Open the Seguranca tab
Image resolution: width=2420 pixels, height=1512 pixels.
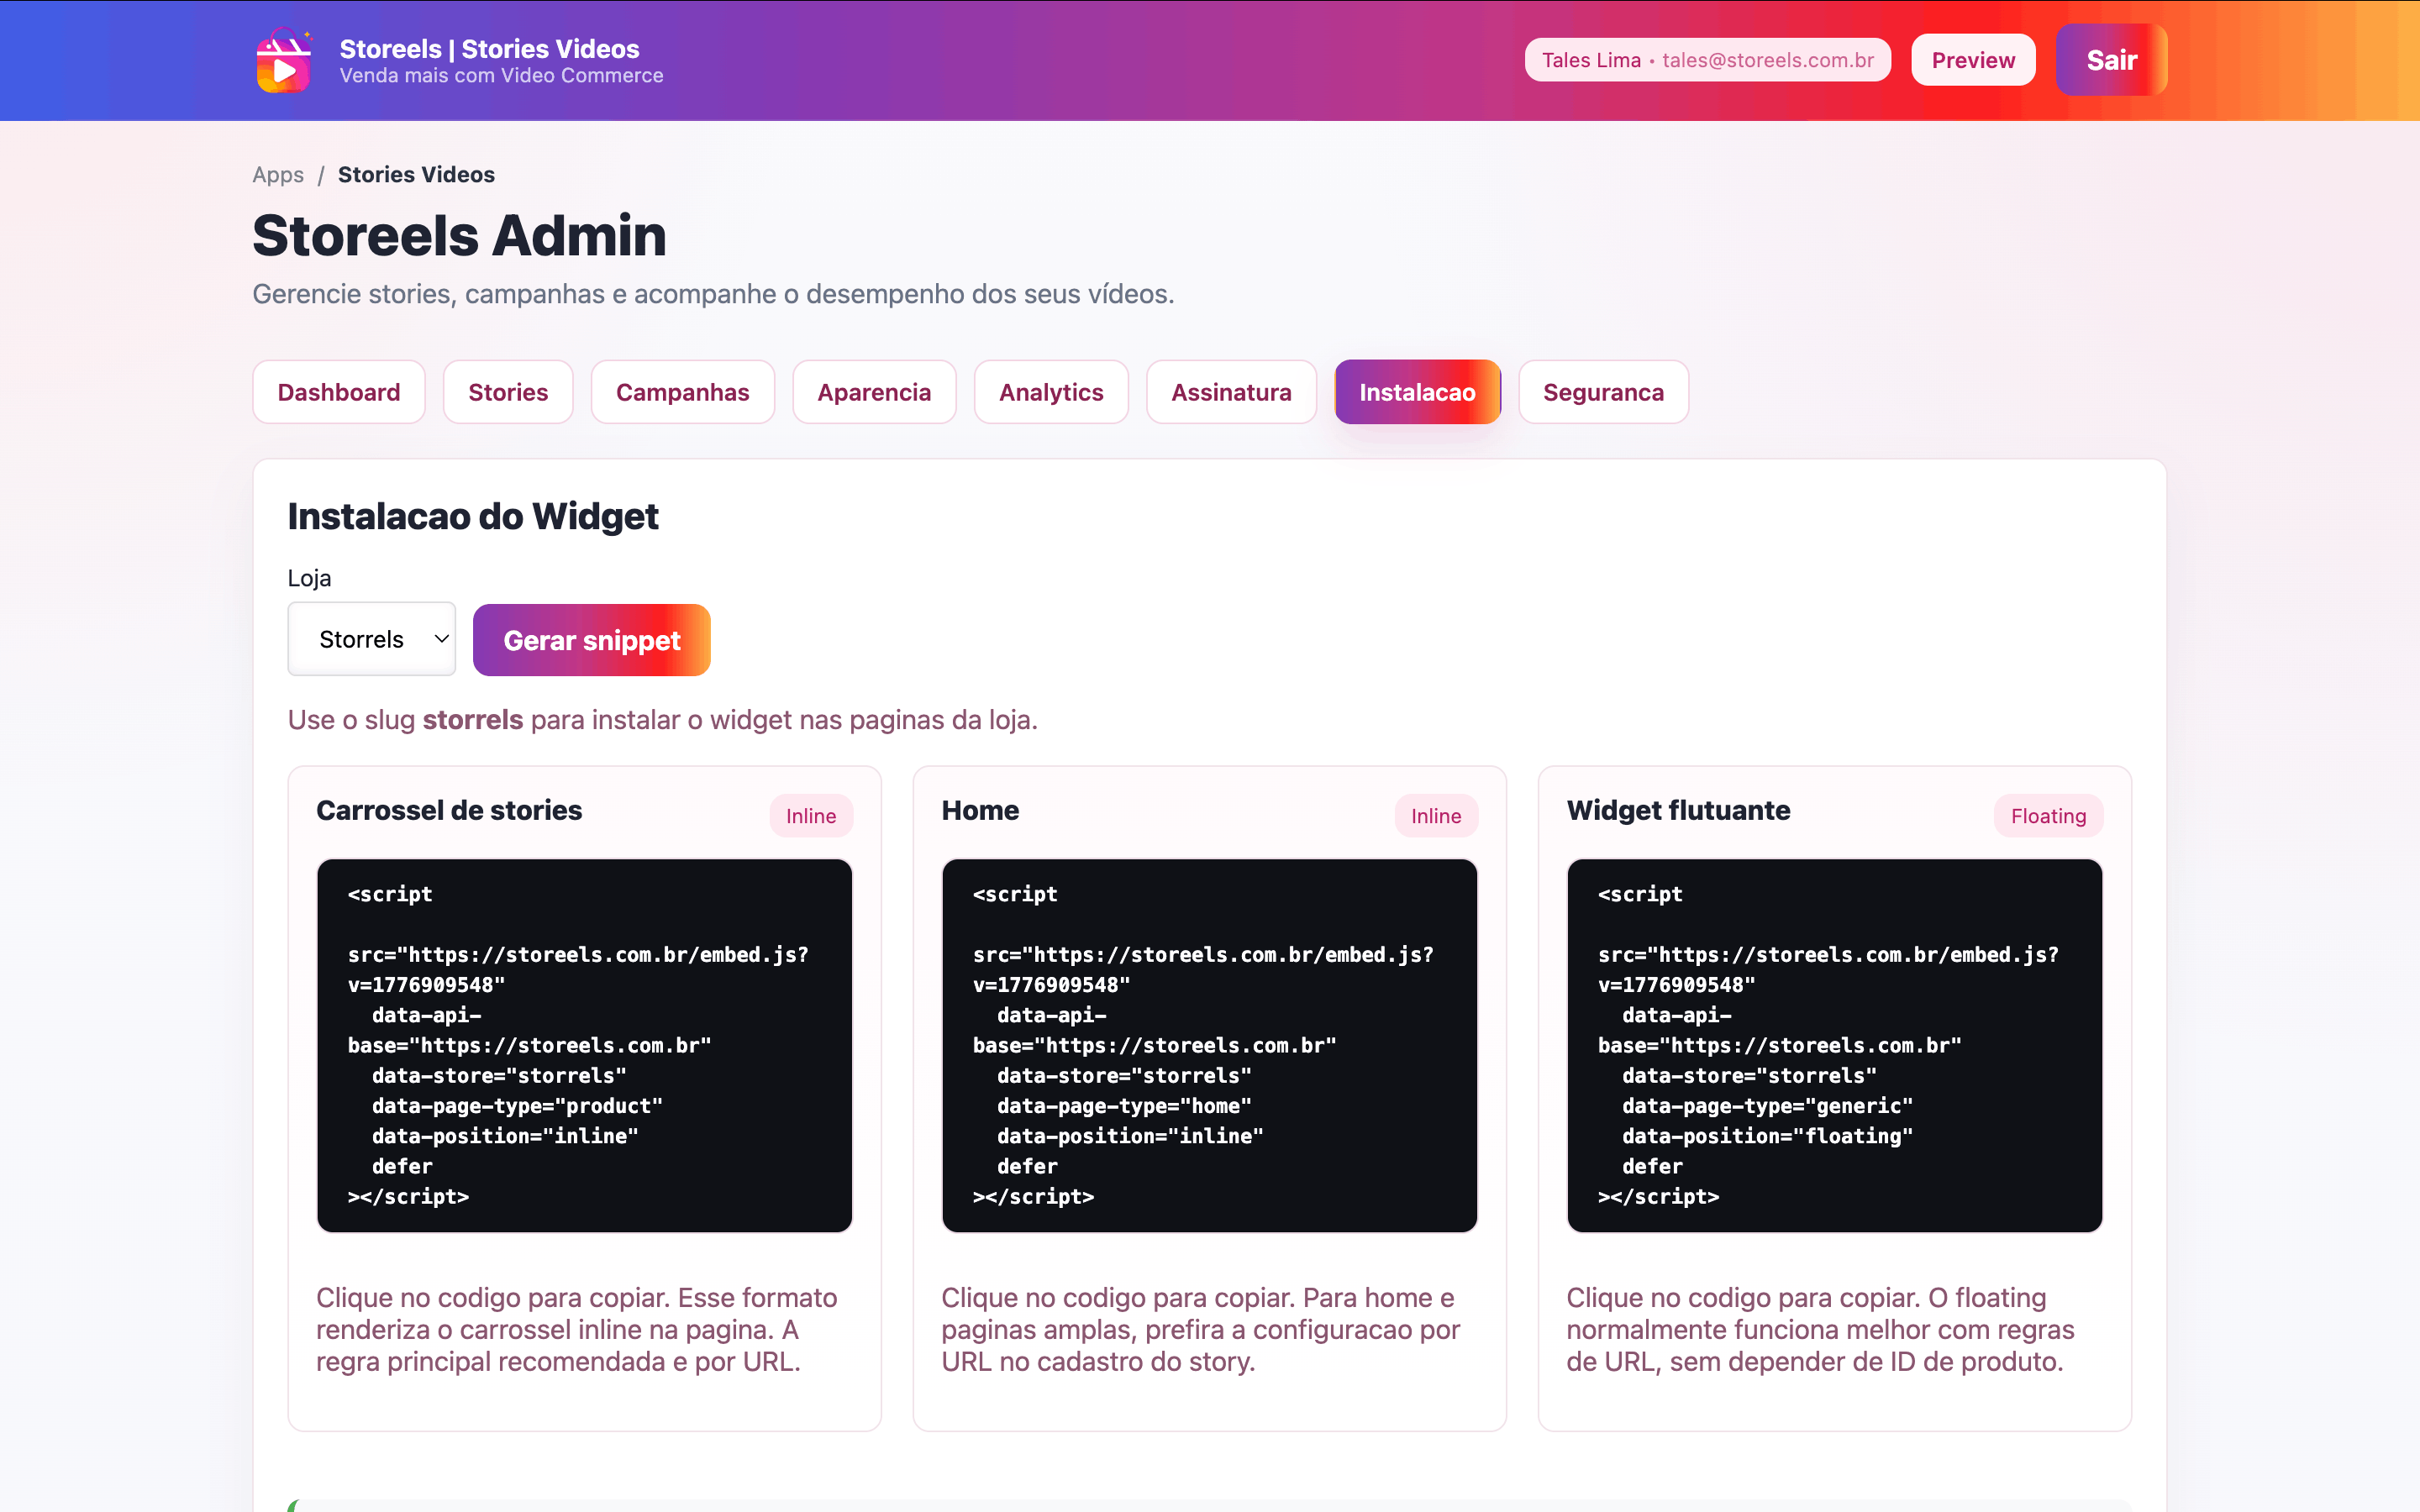point(1603,392)
